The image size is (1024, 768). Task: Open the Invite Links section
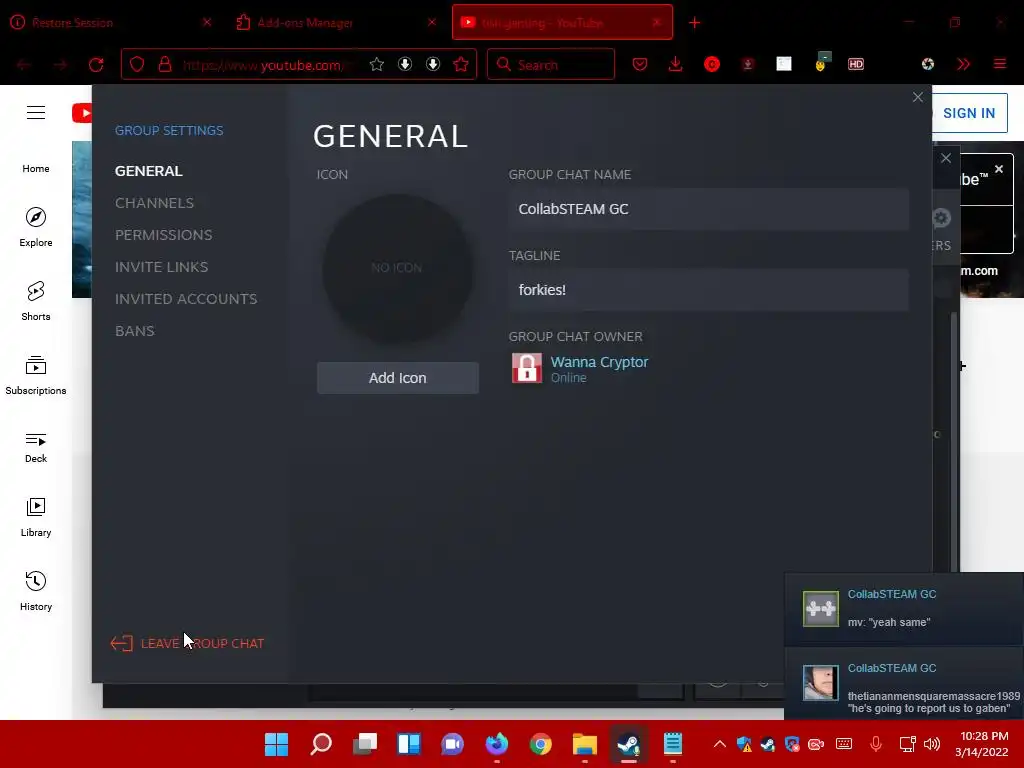[161, 267]
